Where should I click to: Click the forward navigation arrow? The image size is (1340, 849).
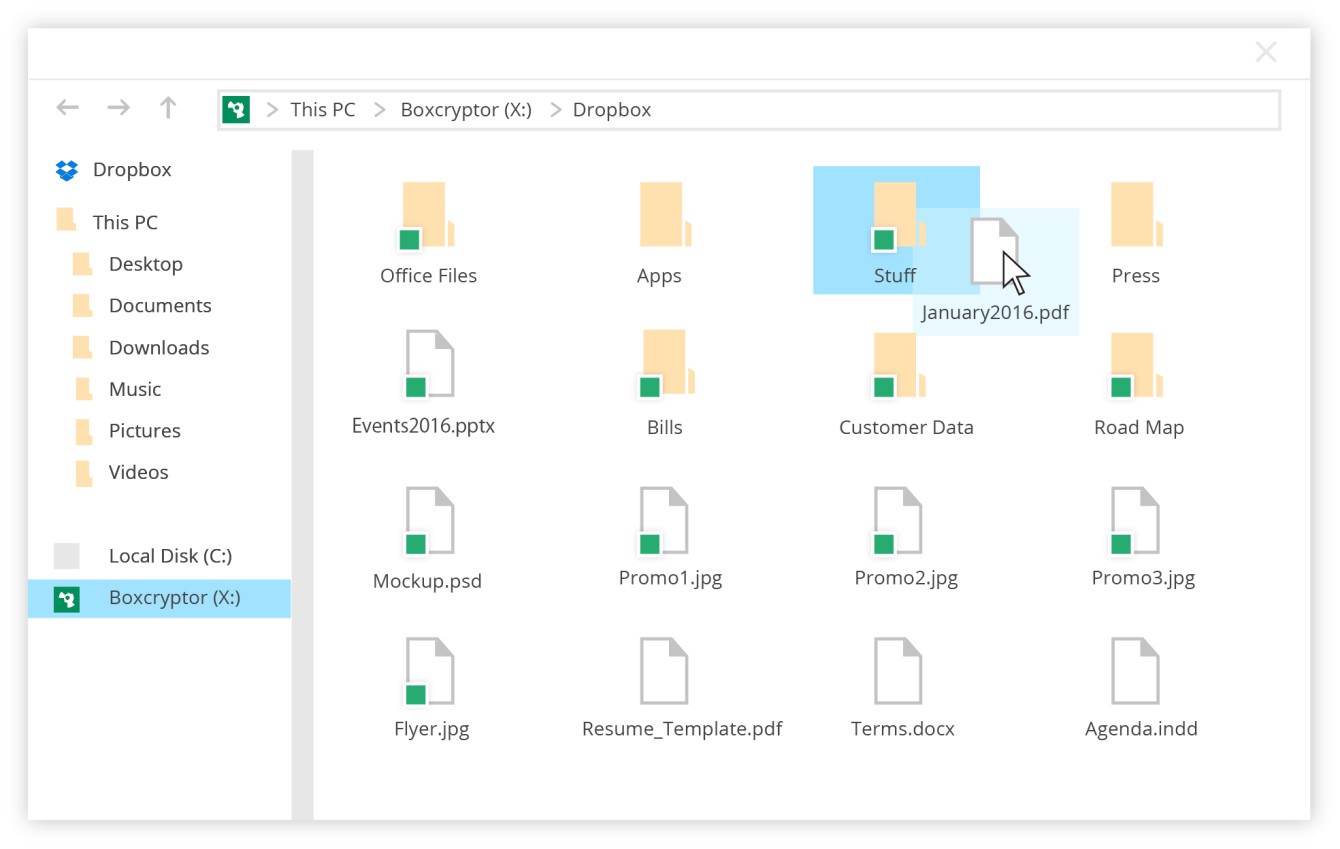[x=118, y=108]
